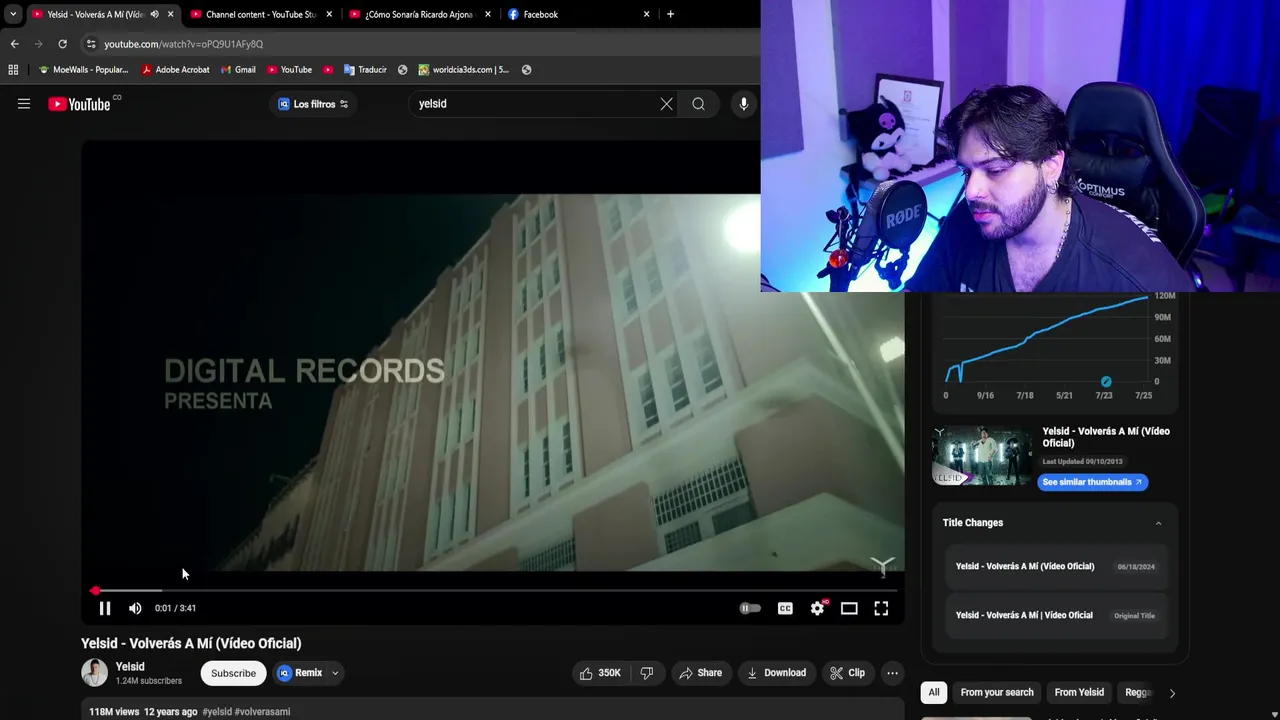The width and height of the screenshot is (1280, 720).
Task: Click the Remix button
Action: pos(300,673)
